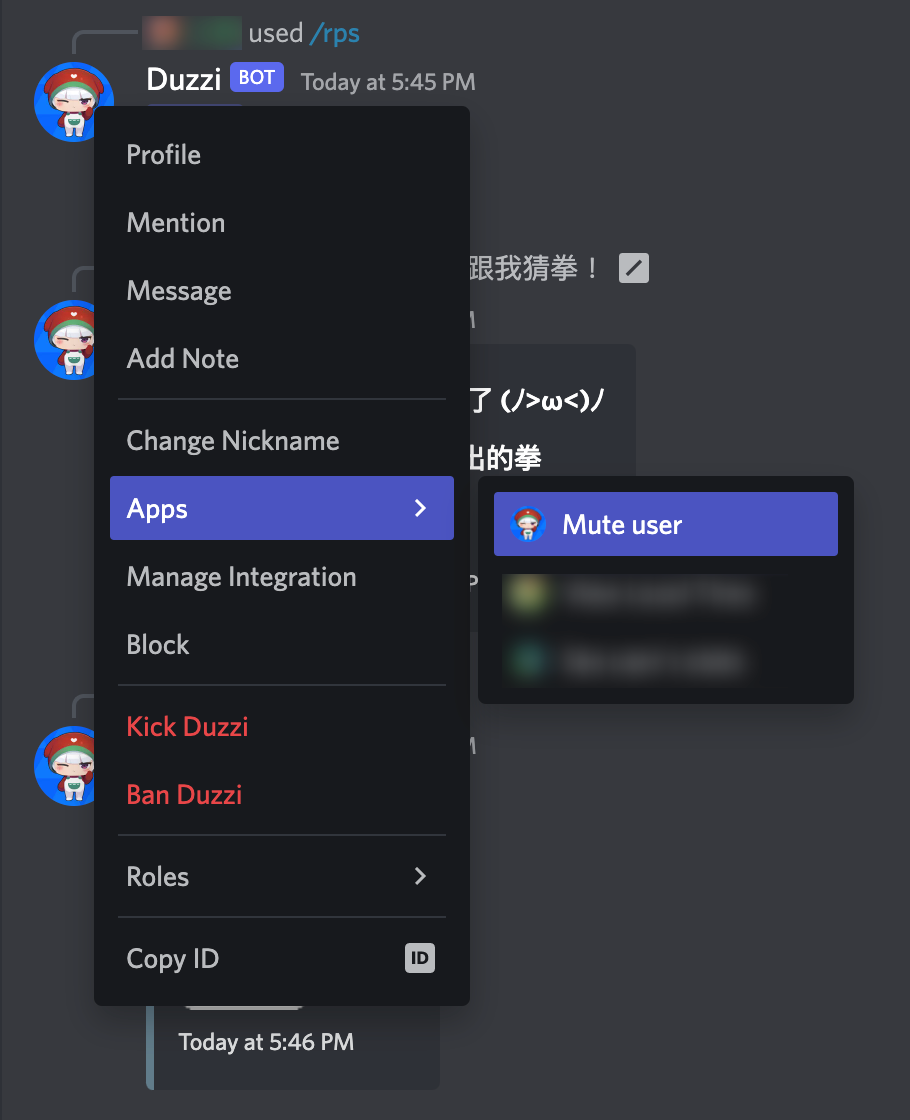
Task: Expand the Roles submenu arrow
Action: (x=421, y=876)
